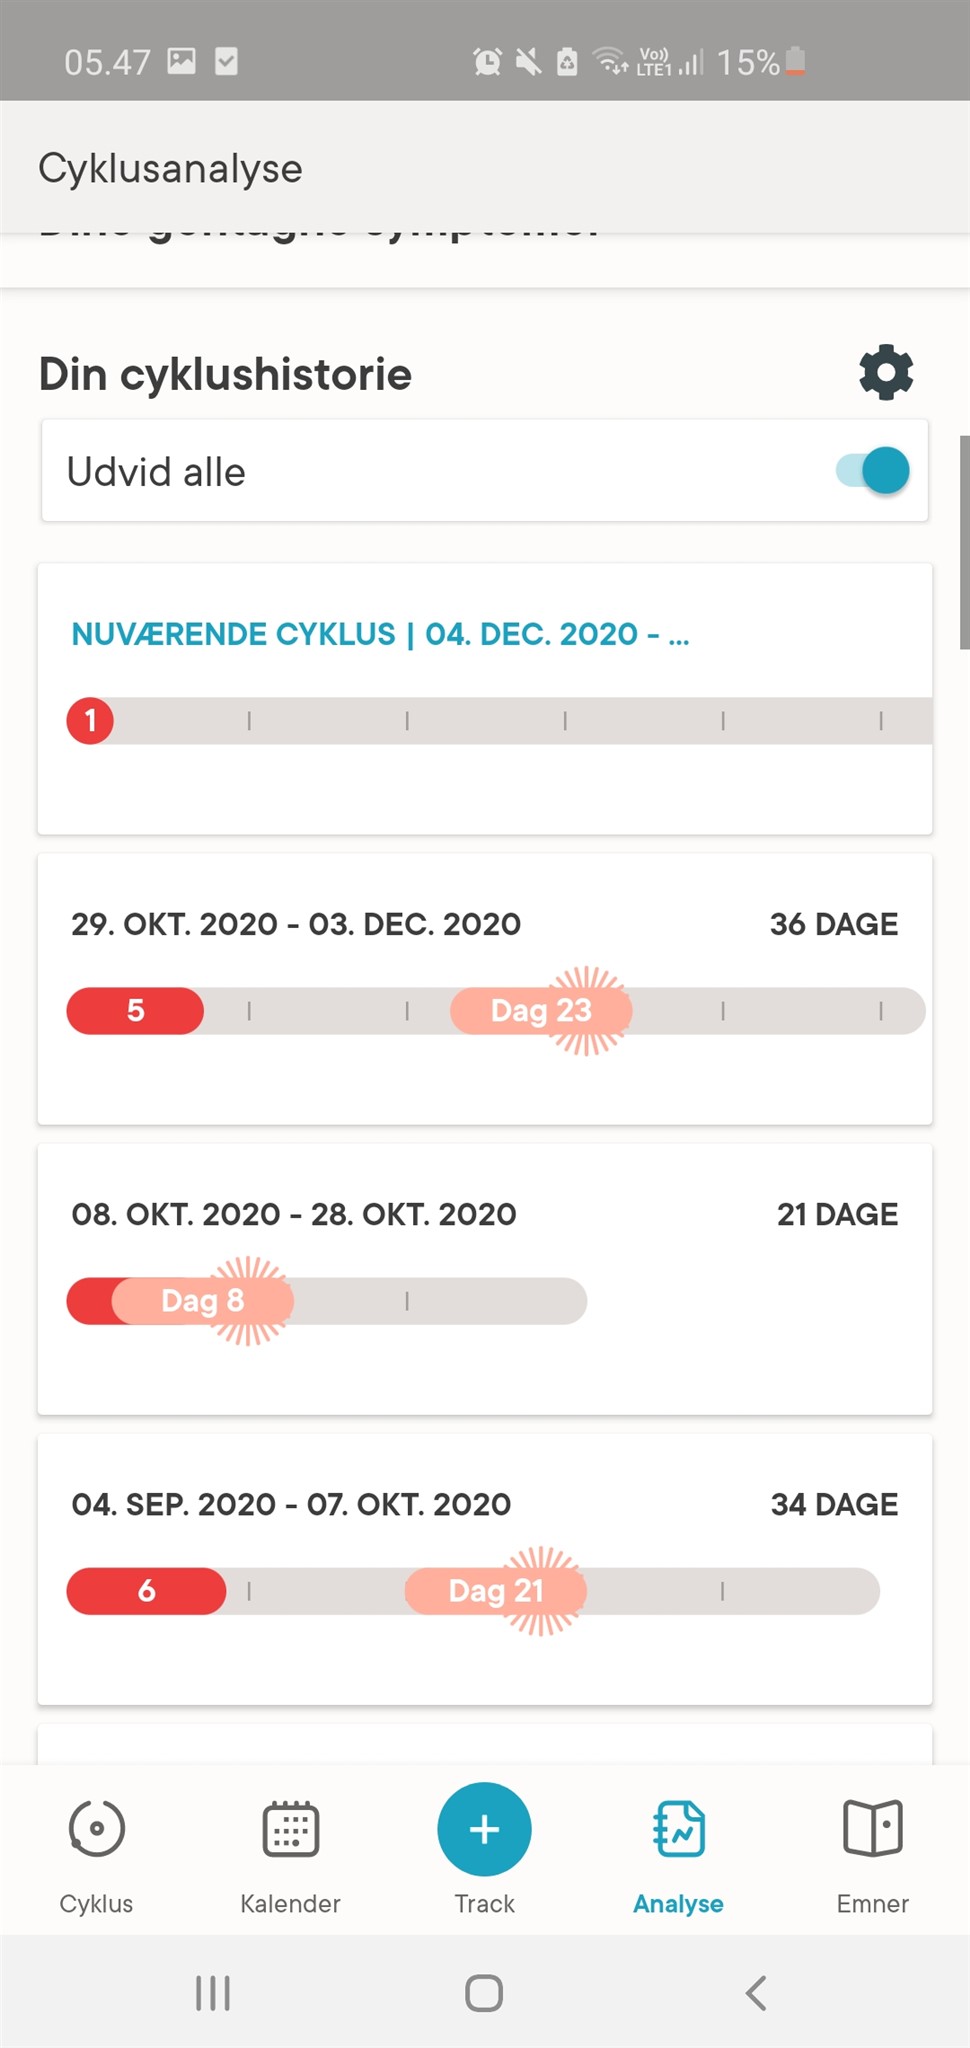Expand the 29. Okt. – 03. Dec. cycle
Image resolution: width=970 pixels, height=2048 pixels.
pos(296,924)
